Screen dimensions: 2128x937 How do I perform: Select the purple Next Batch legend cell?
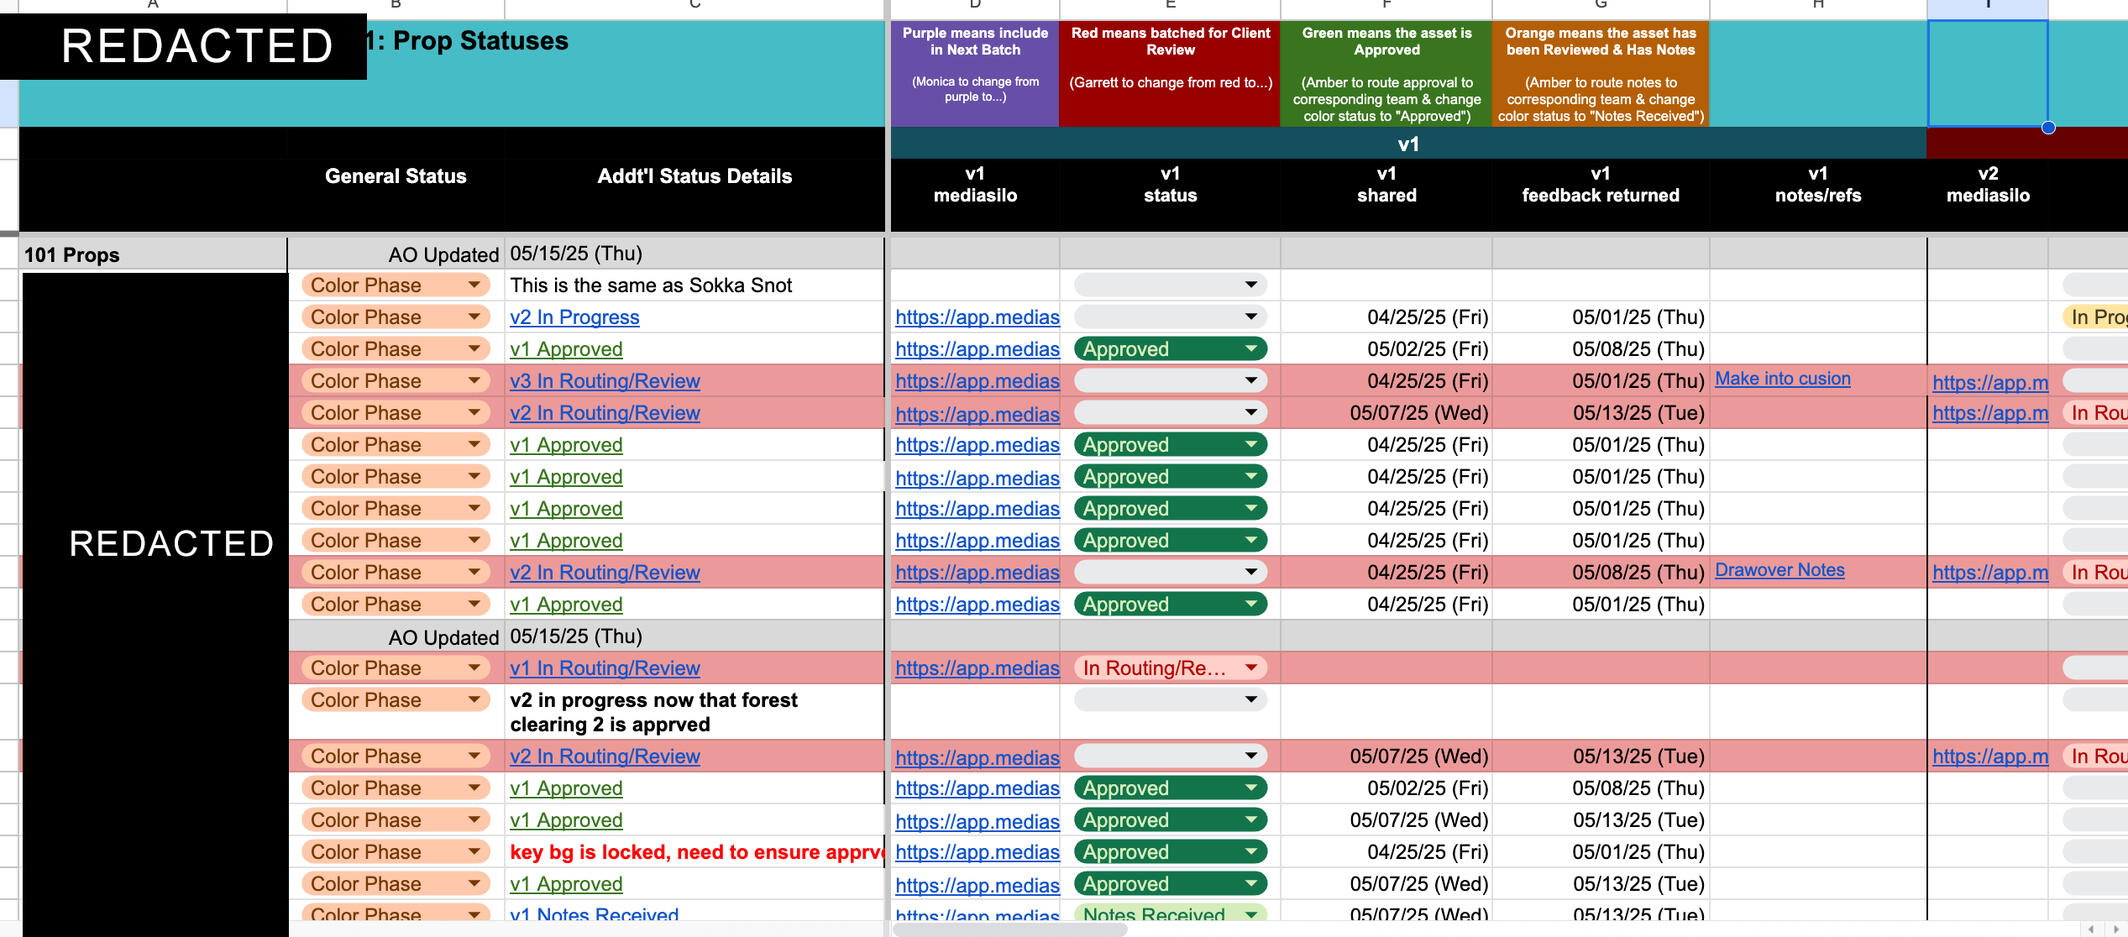(x=975, y=73)
